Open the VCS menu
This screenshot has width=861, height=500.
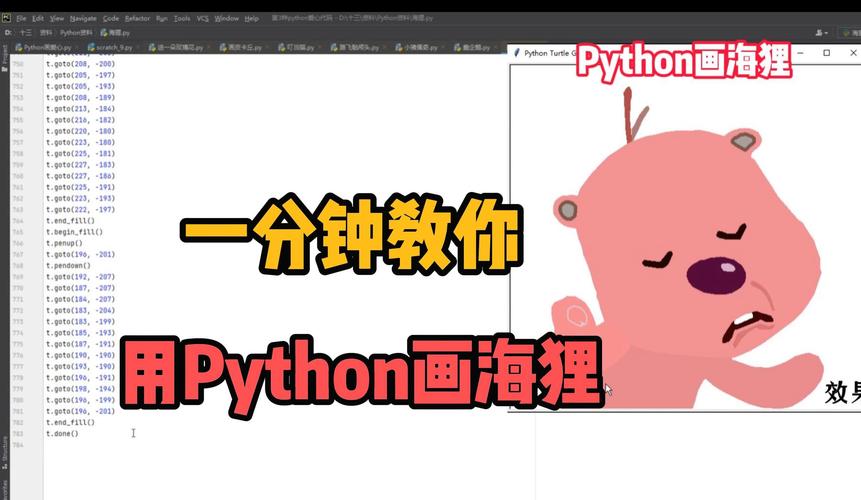(203, 18)
